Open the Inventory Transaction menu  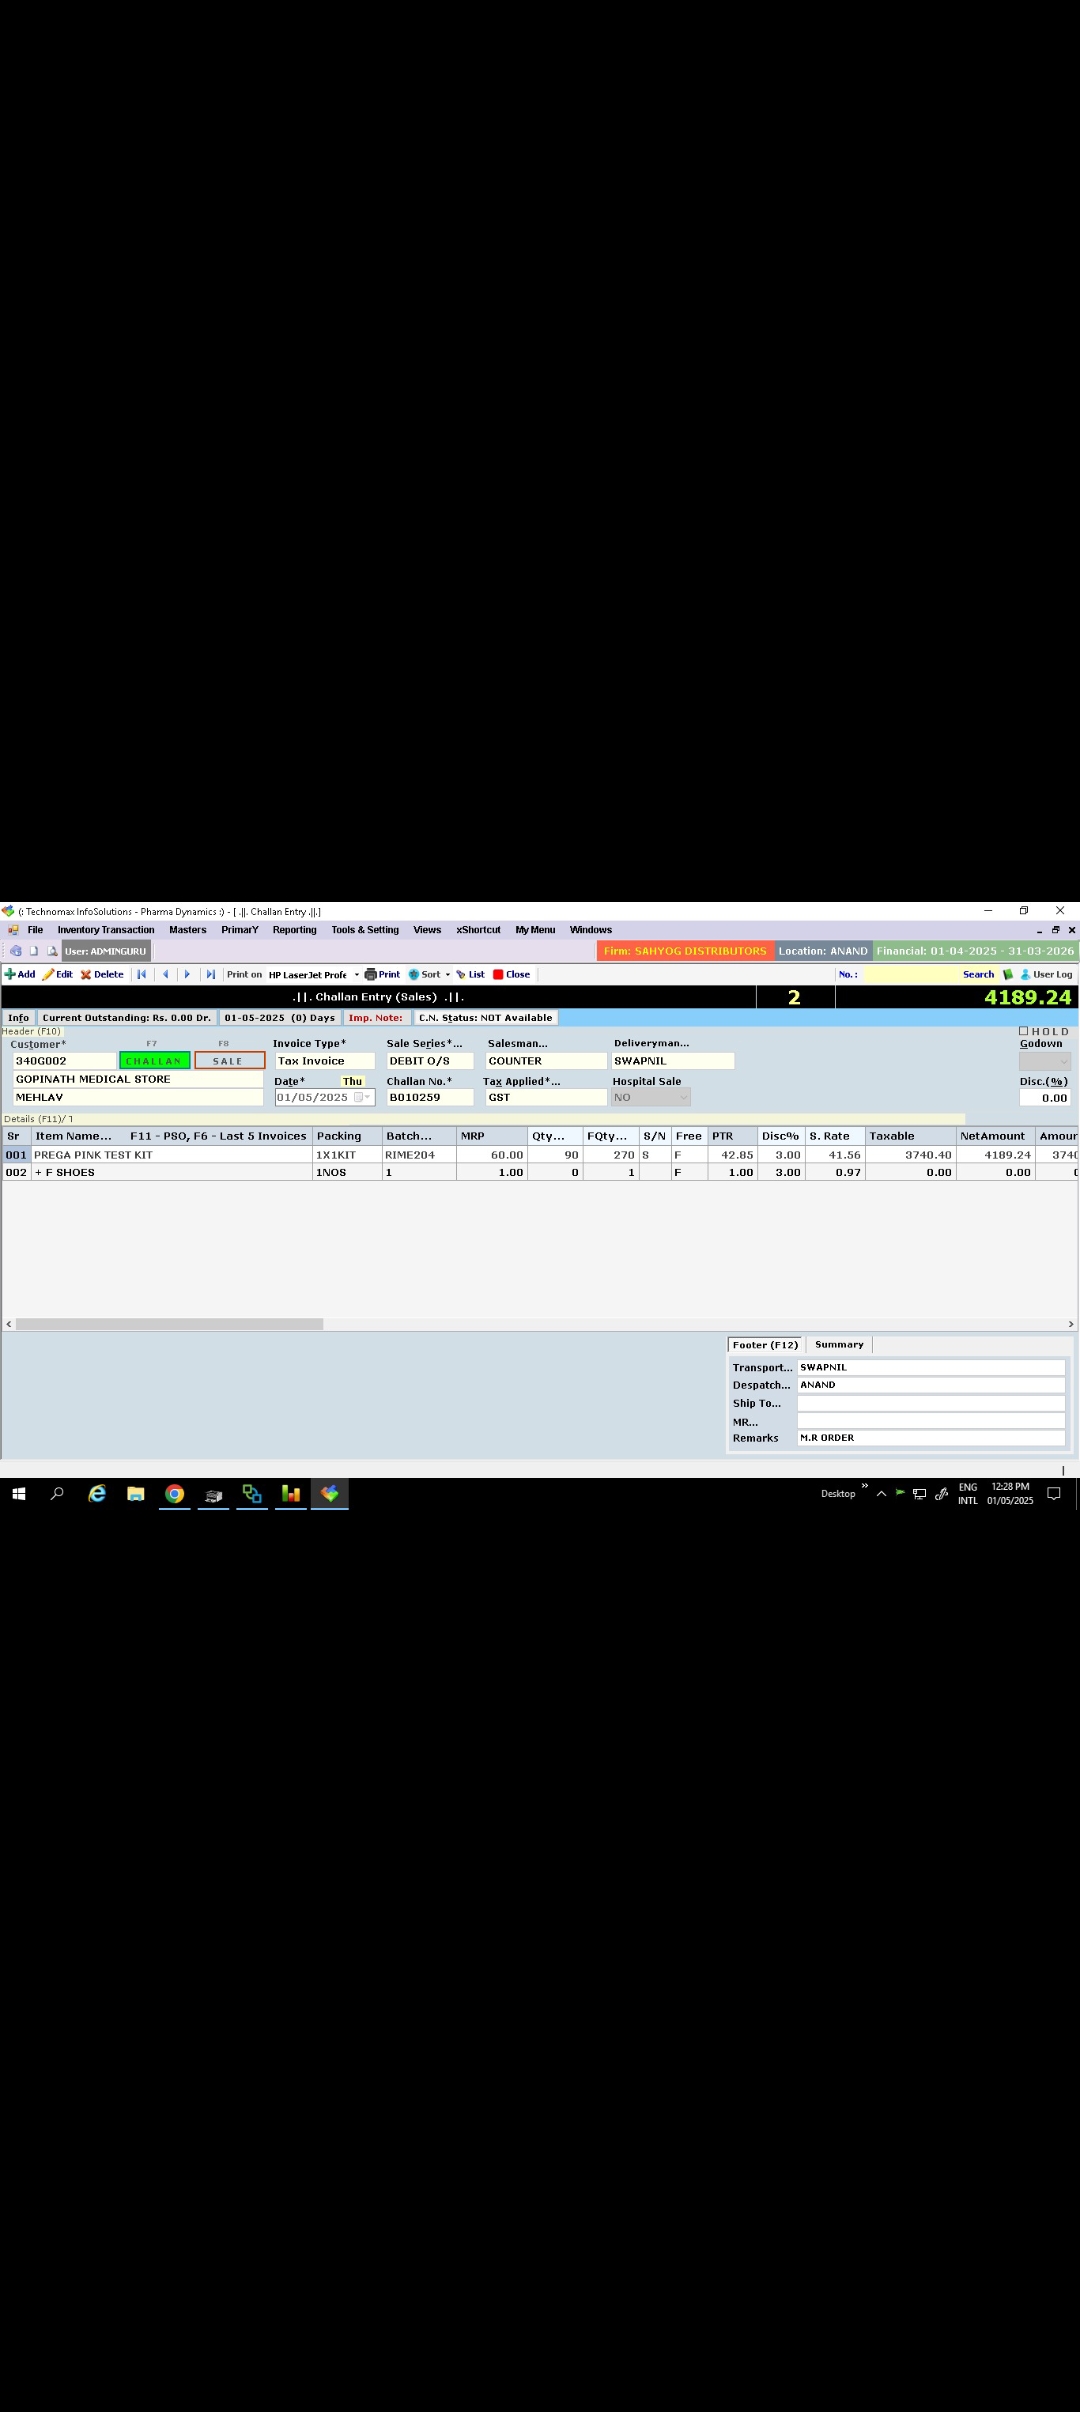[106, 930]
